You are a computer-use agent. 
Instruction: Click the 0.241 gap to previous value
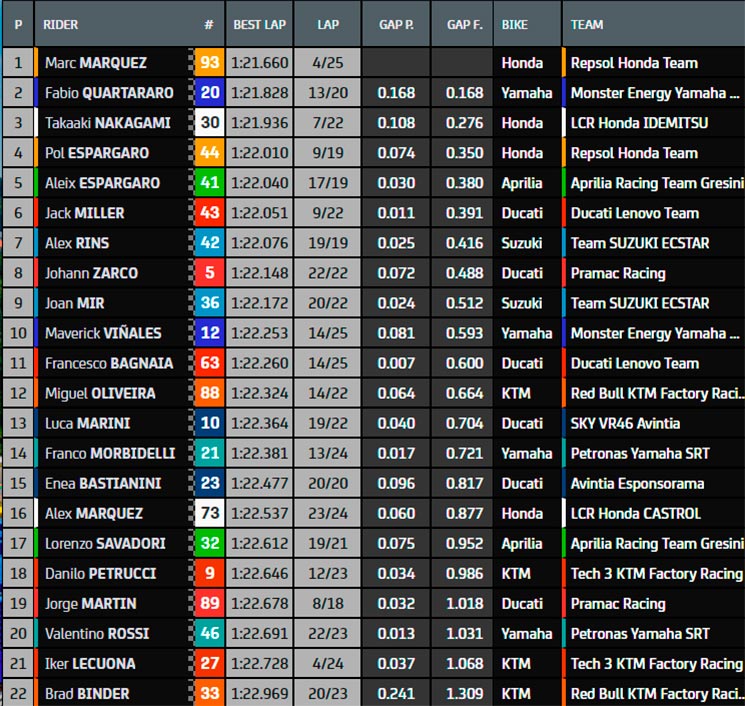point(396,694)
